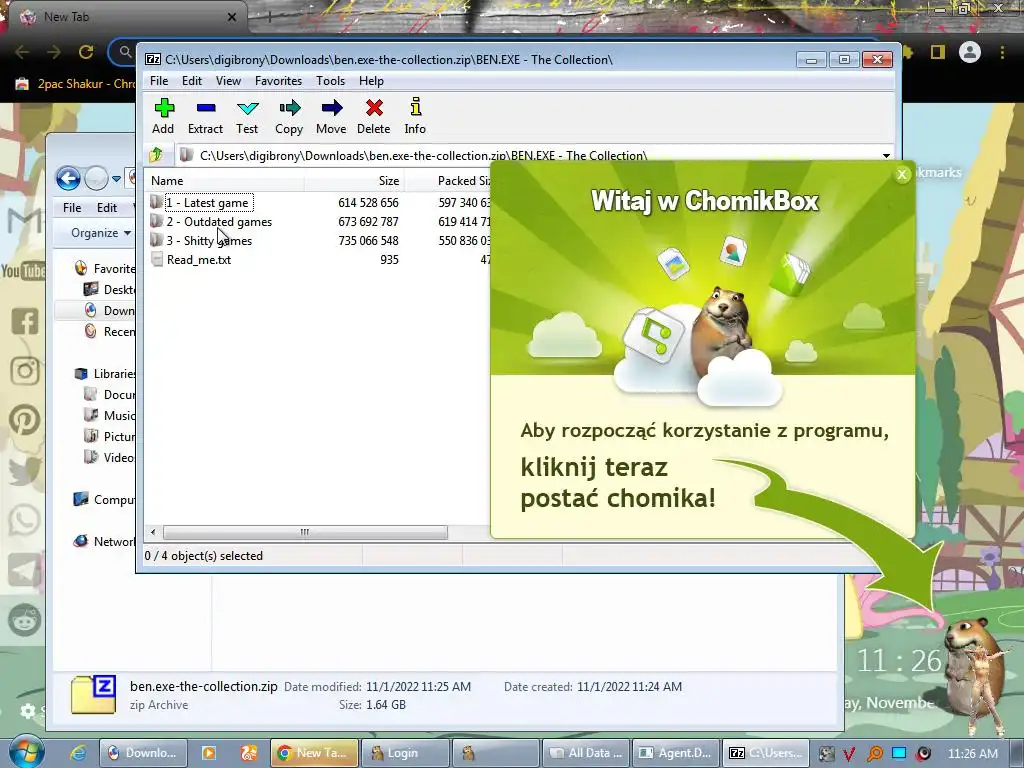Select the '1 - Latest game' folder
This screenshot has width=1024, height=768.
(x=207, y=202)
